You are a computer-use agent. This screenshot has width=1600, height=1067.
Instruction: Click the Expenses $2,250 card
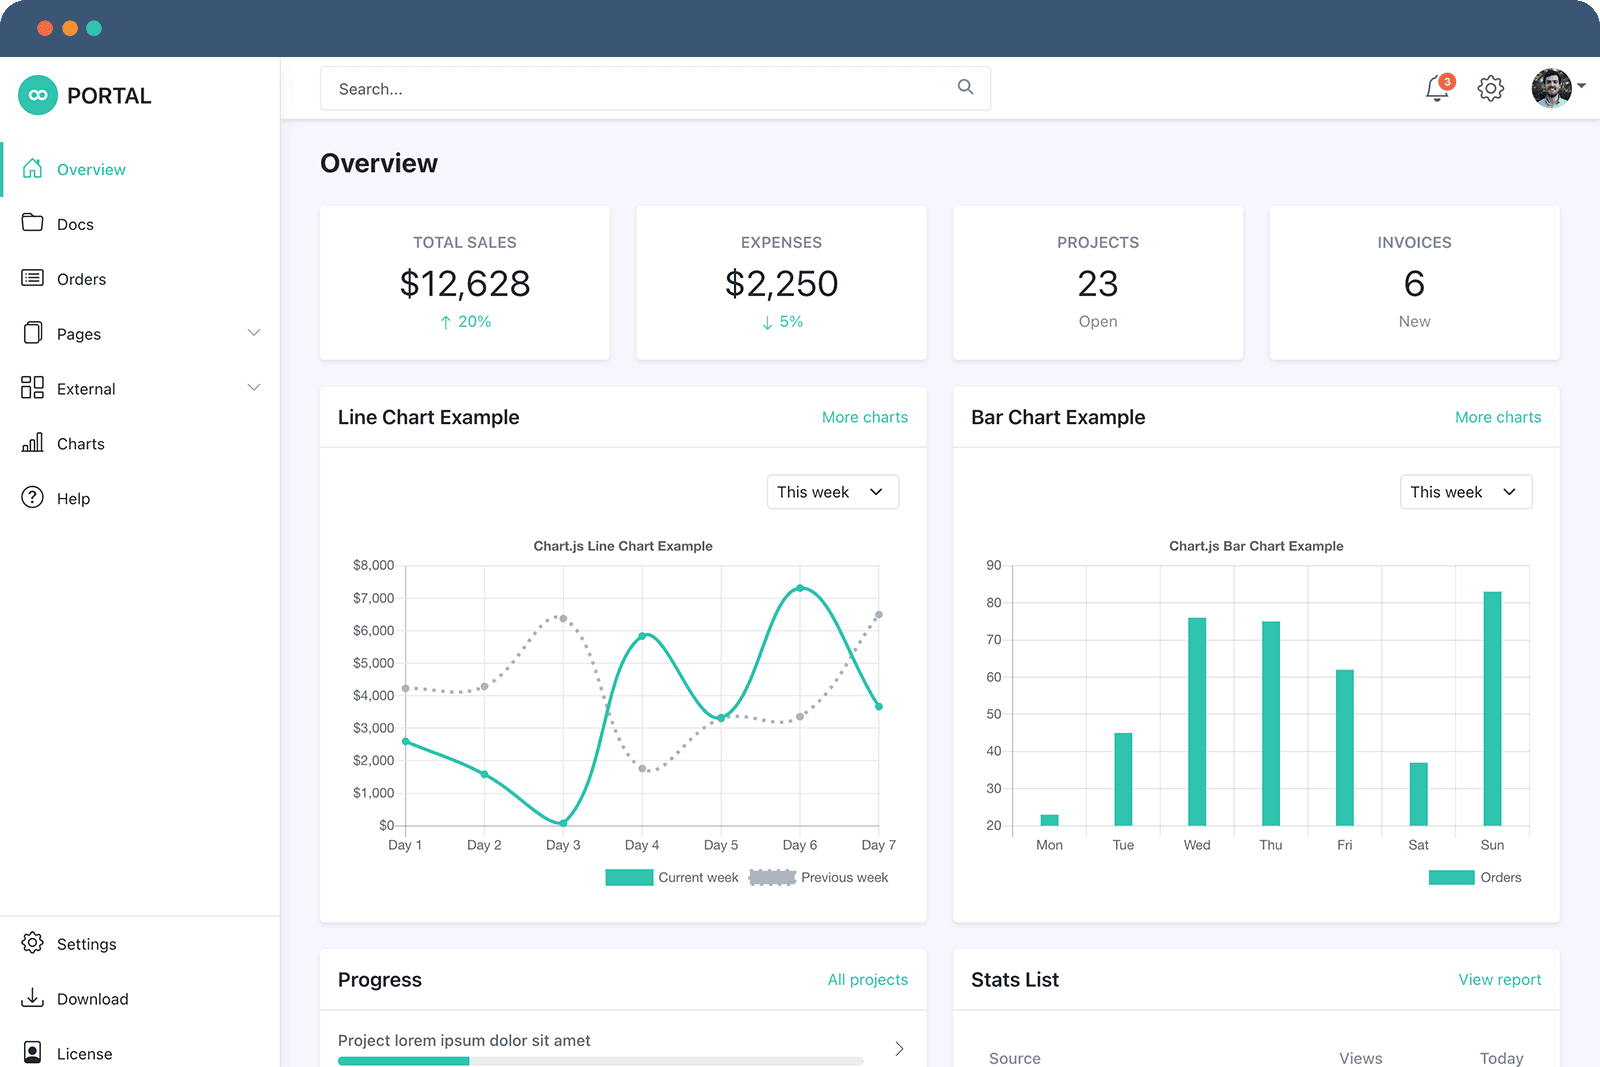coord(781,283)
